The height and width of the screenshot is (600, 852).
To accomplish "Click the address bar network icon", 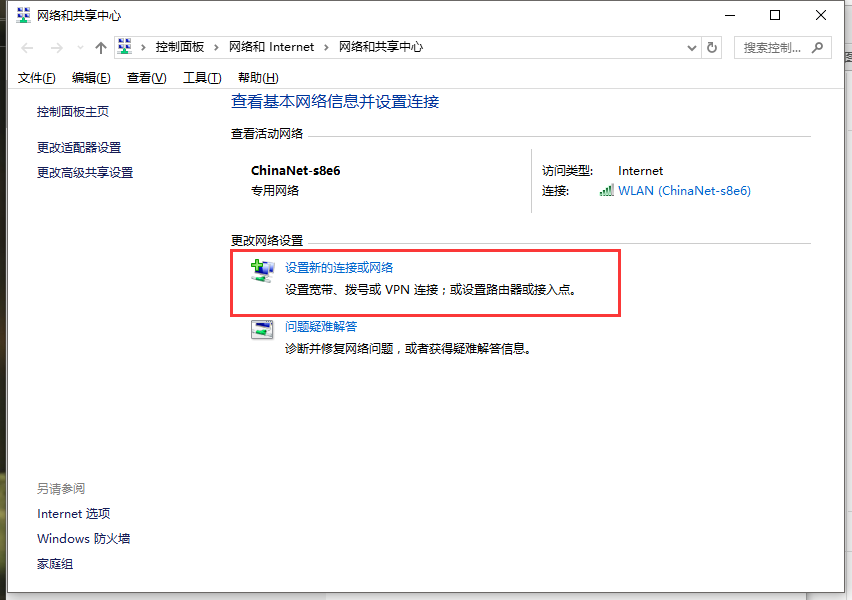I will 125,47.
